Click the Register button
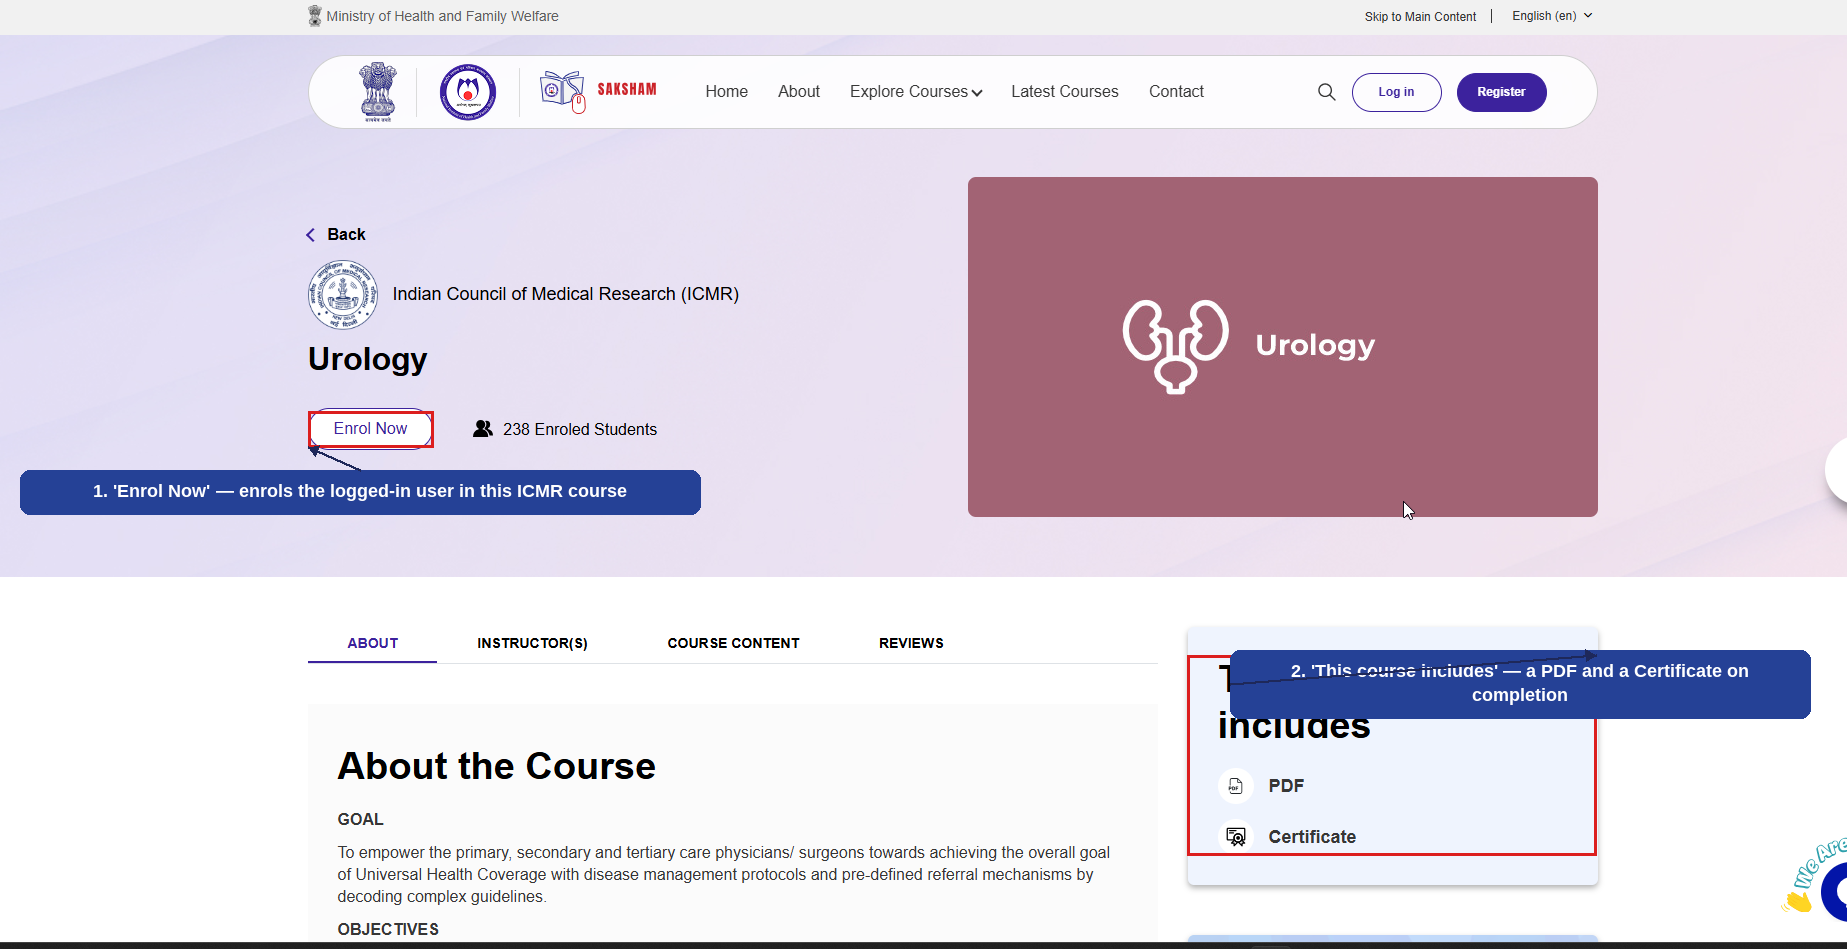Image resolution: width=1847 pixels, height=949 pixels. pos(1501,92)
